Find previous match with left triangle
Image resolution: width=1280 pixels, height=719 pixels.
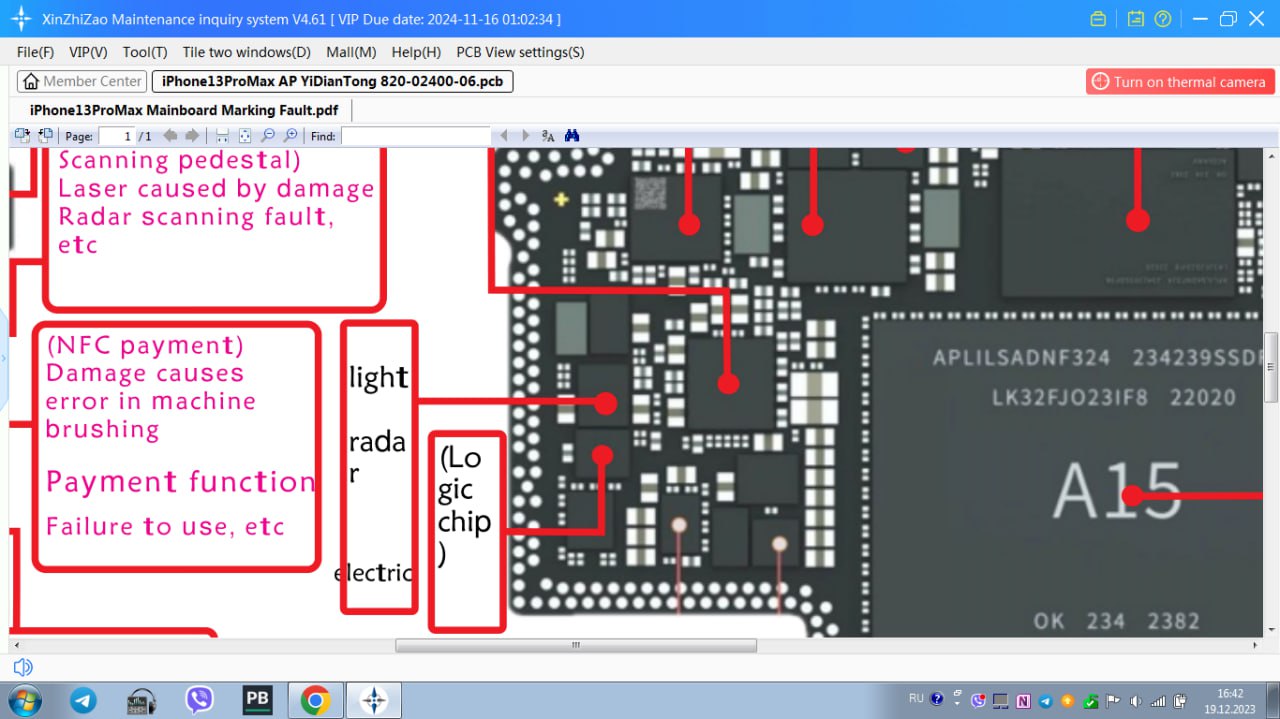tap(504, 136)
